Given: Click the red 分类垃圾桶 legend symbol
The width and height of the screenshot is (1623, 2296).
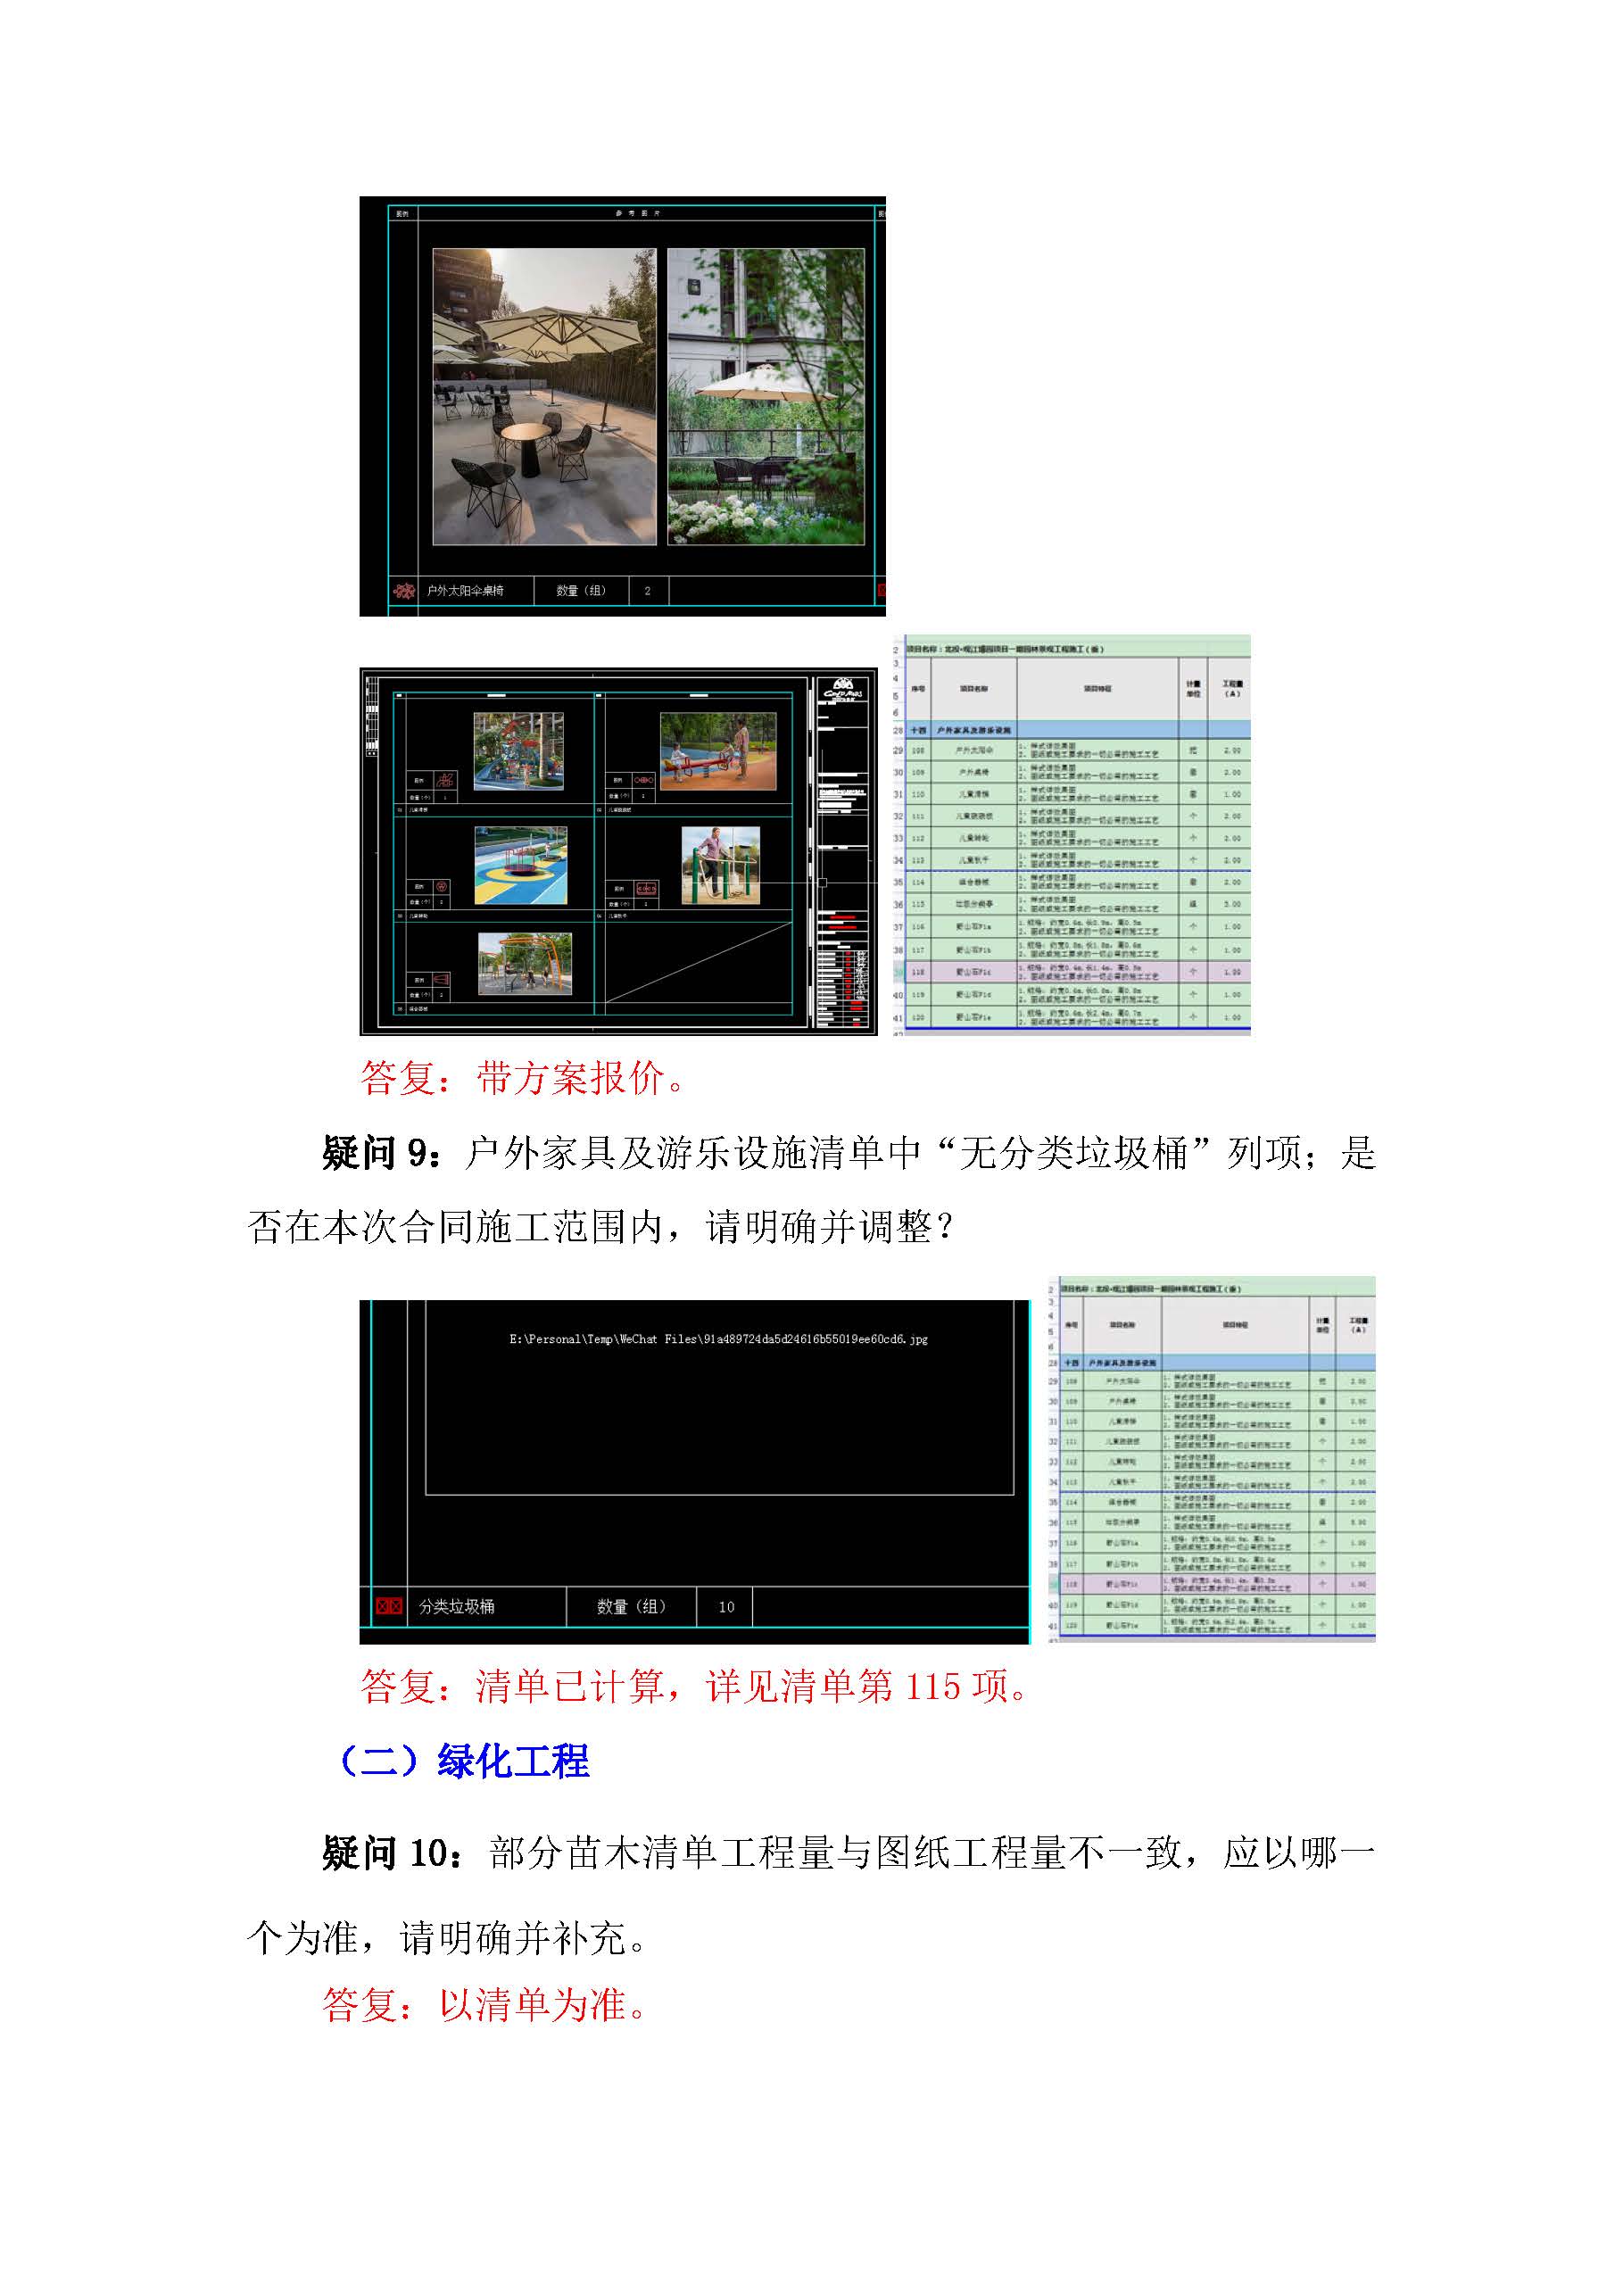Looking at the screenshot, I should tap(388, 1606).
